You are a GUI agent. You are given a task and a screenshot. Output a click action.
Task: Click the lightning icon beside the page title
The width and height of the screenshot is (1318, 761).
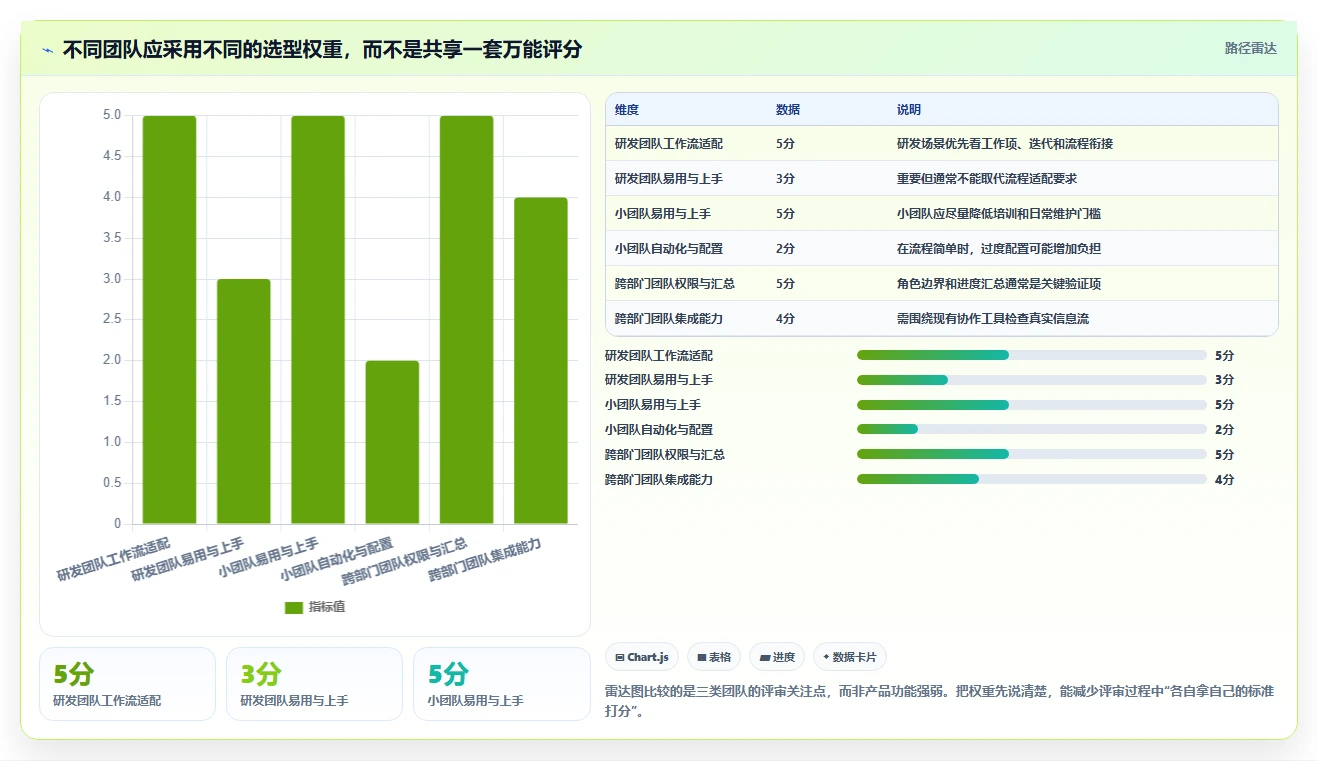(x=48, y=50)
